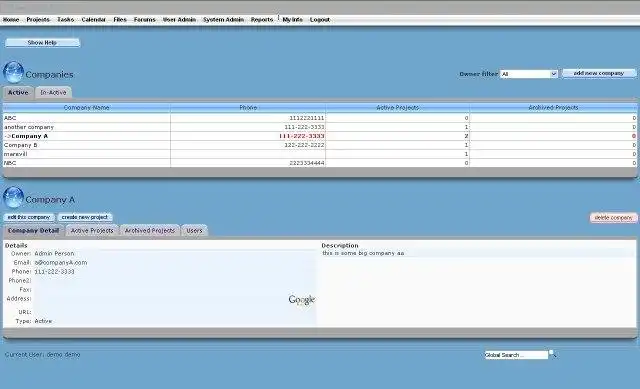
Task: Sort by Company Name column header
Action: tap(87, 108)
